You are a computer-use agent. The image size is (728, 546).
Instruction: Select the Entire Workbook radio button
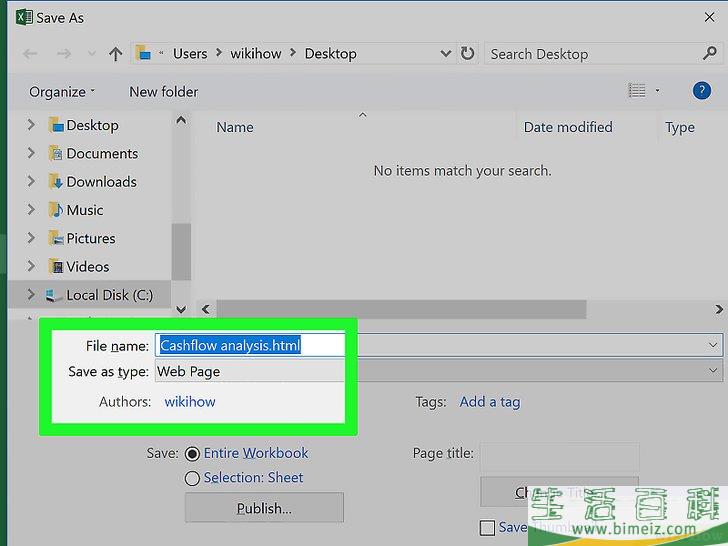(192, 454)
